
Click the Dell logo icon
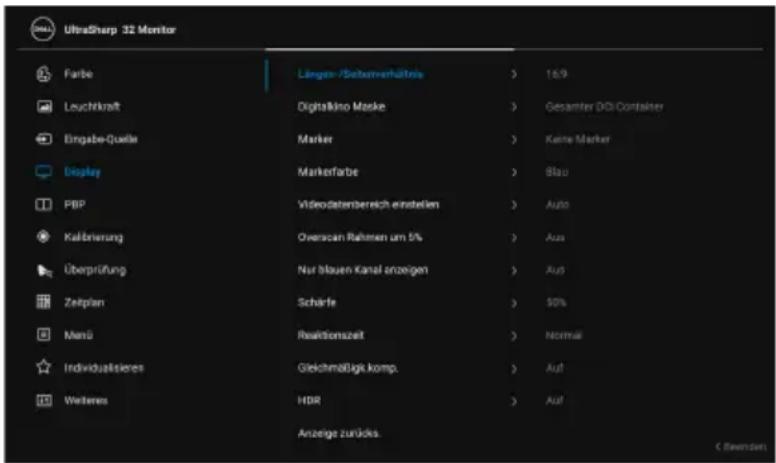(x=43, y=29)
